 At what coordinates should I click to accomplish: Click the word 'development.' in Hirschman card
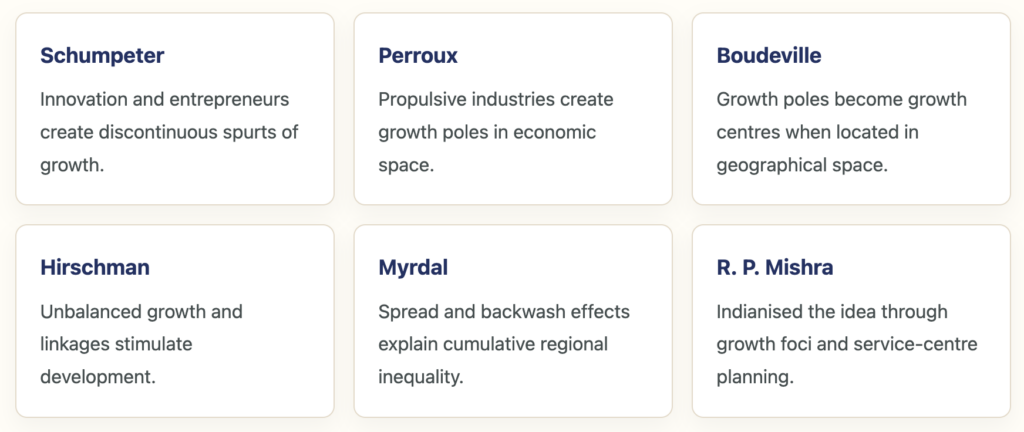tap(98, 377)
